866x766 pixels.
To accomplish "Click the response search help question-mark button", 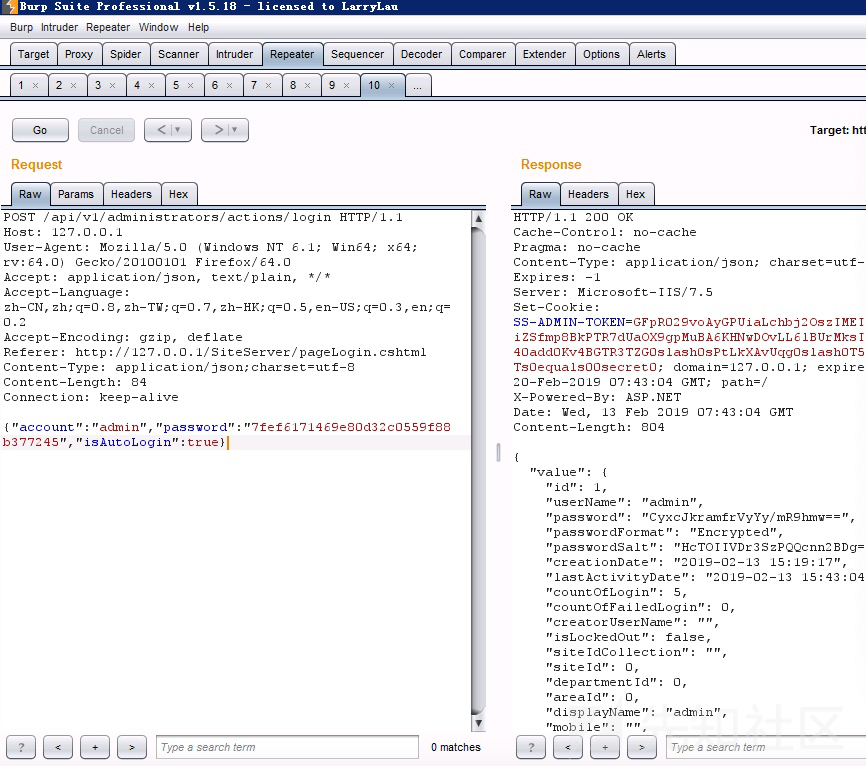I will point(531,747).
